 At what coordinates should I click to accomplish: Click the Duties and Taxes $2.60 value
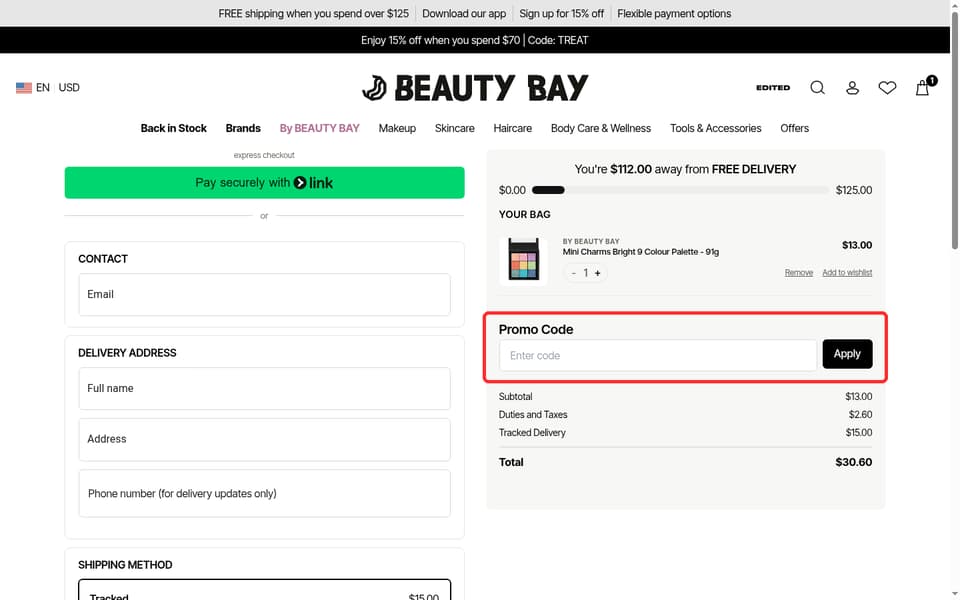860,414
